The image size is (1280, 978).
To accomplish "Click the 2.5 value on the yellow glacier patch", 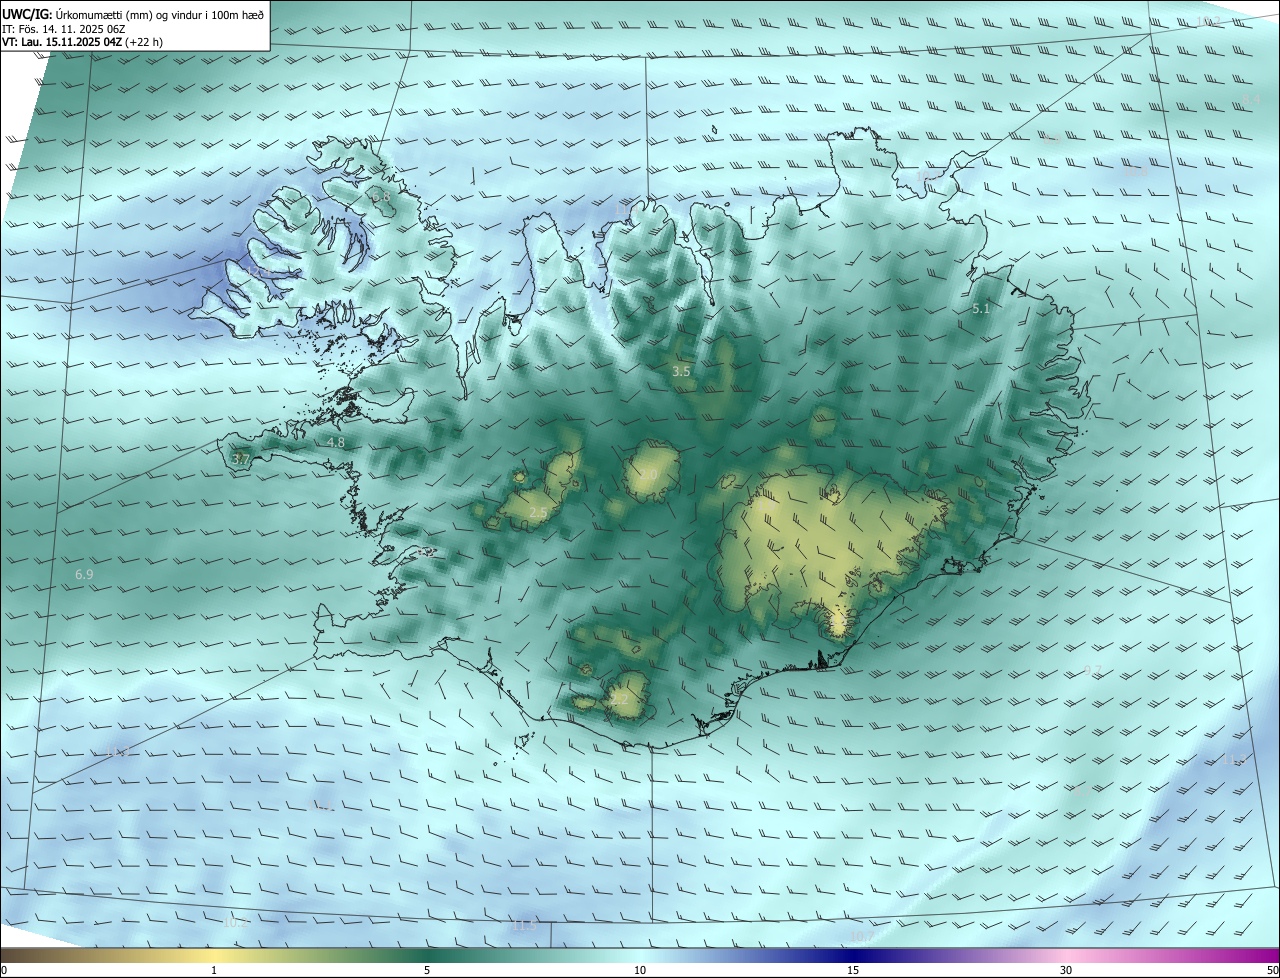I will point(538,513).
